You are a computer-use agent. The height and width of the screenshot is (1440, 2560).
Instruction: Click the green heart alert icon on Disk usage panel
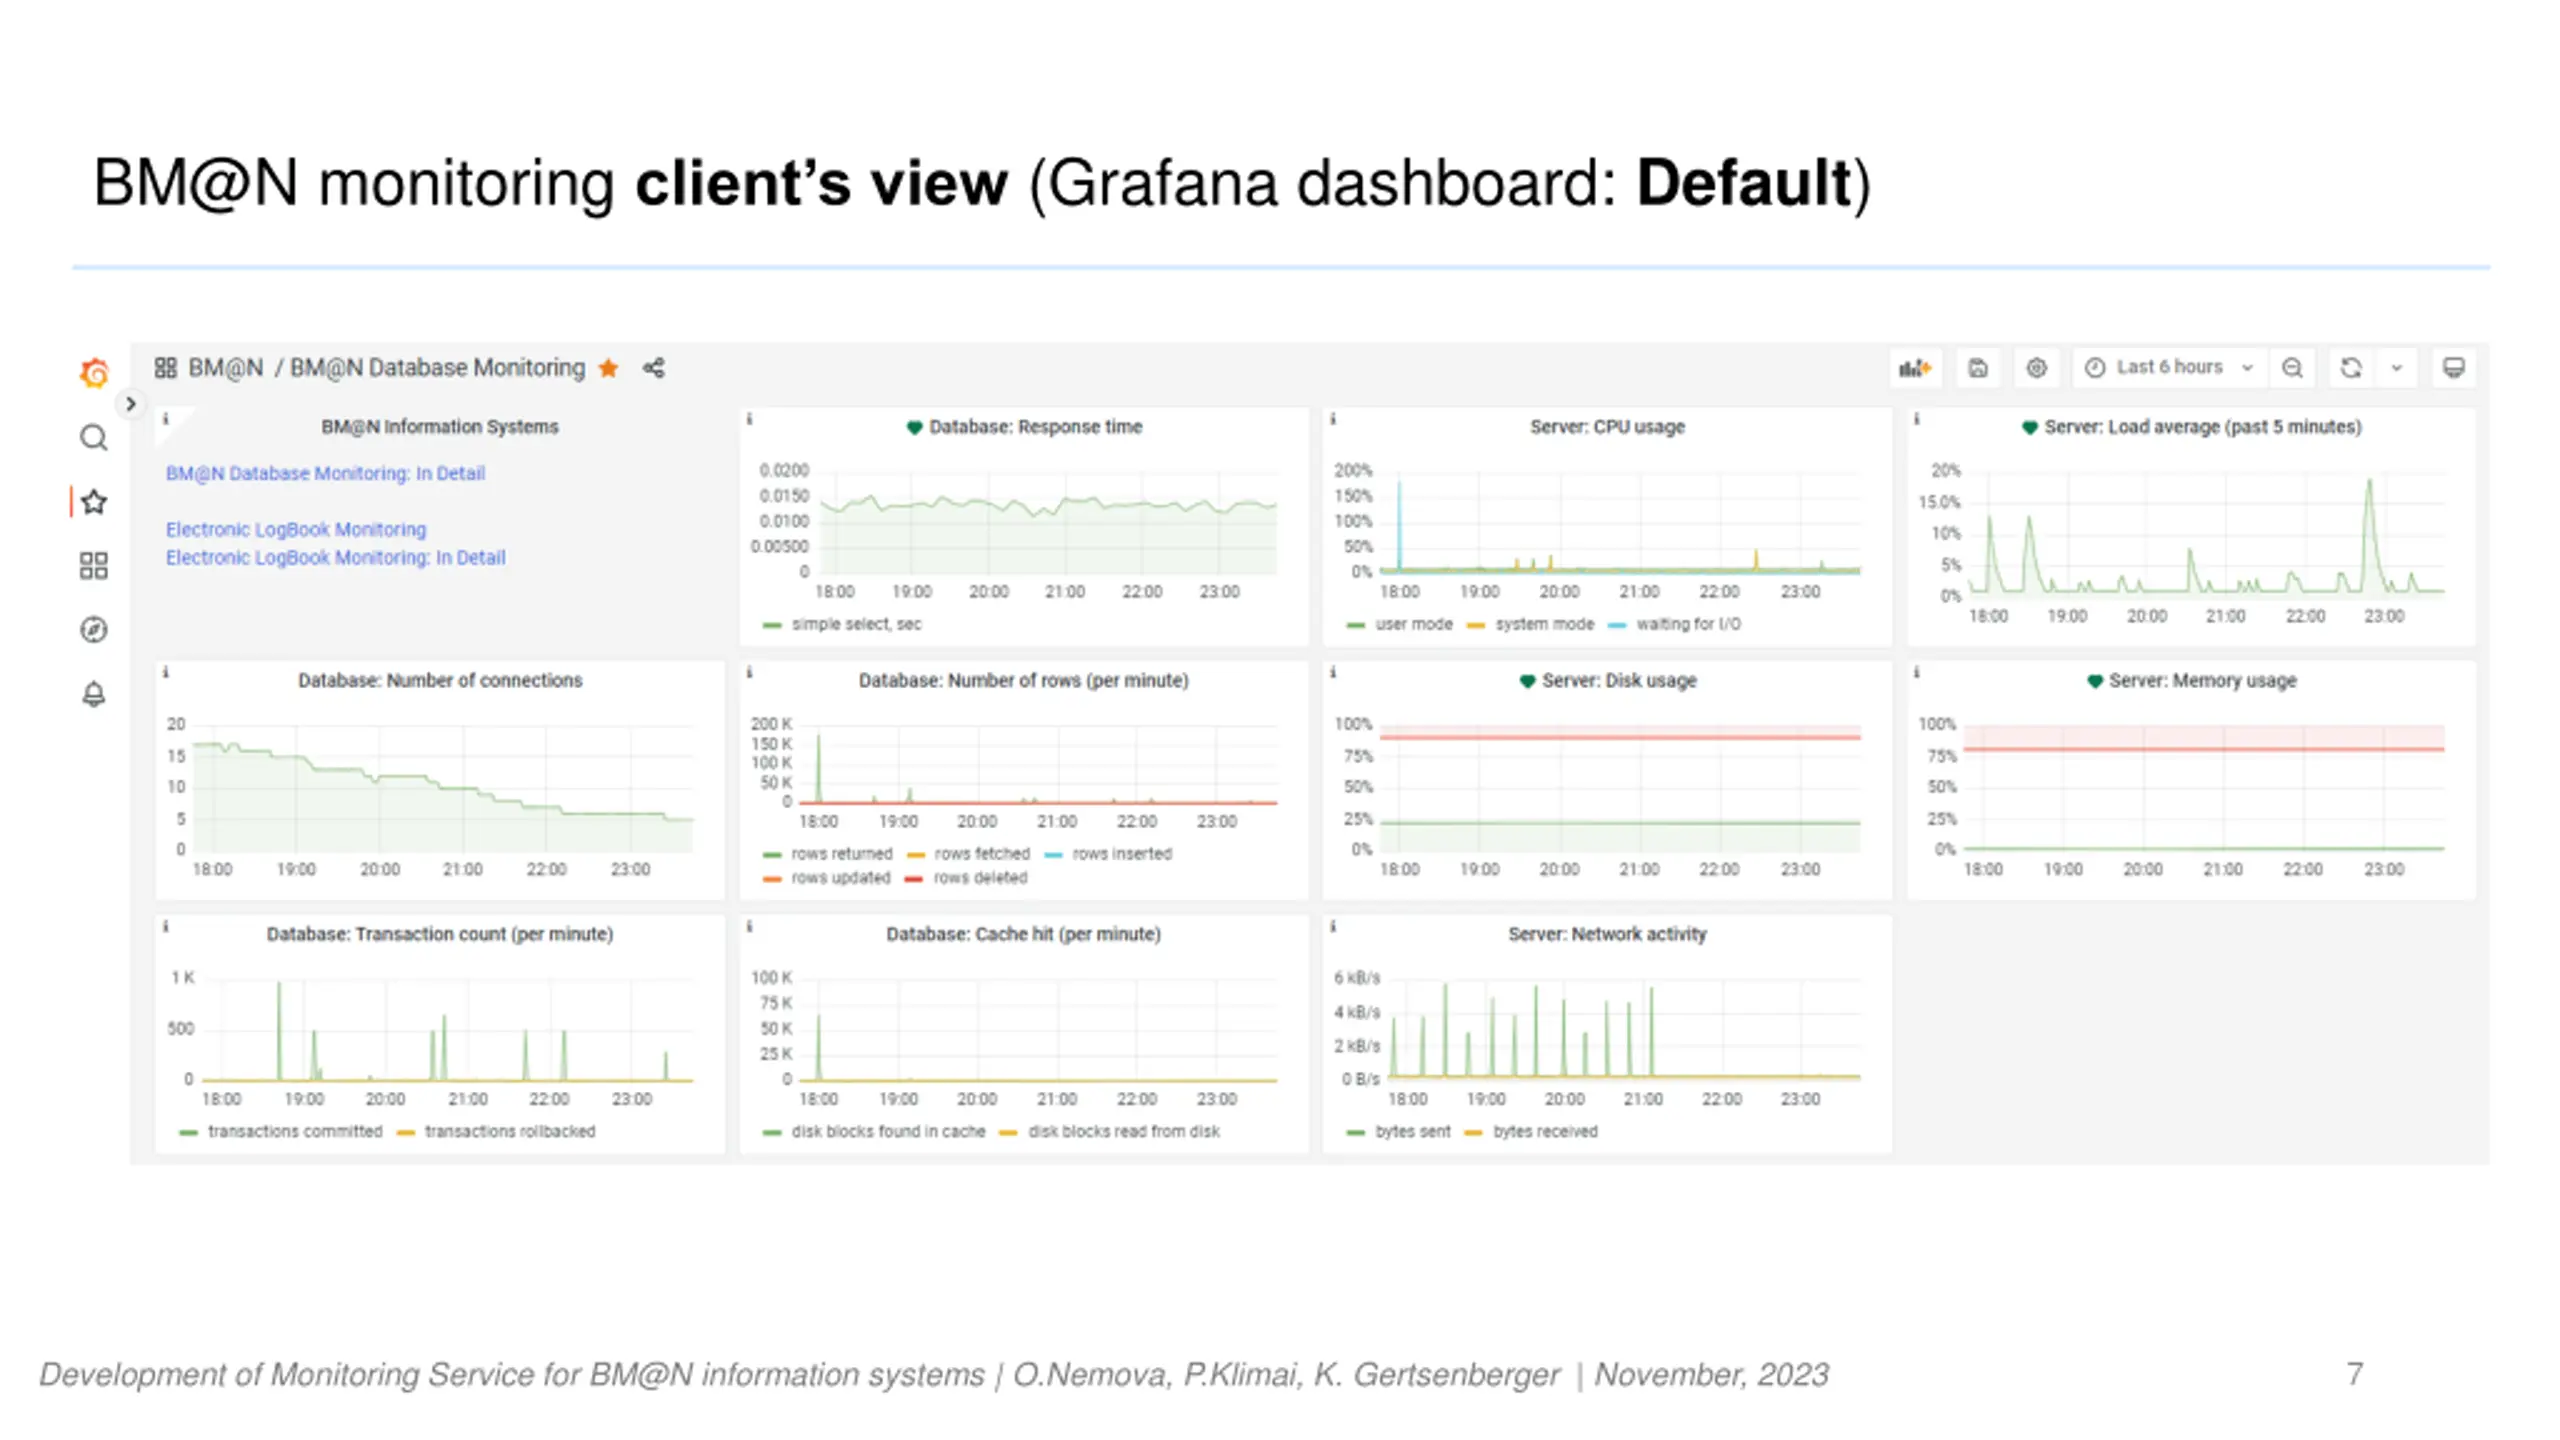(x=1527, y=681)
